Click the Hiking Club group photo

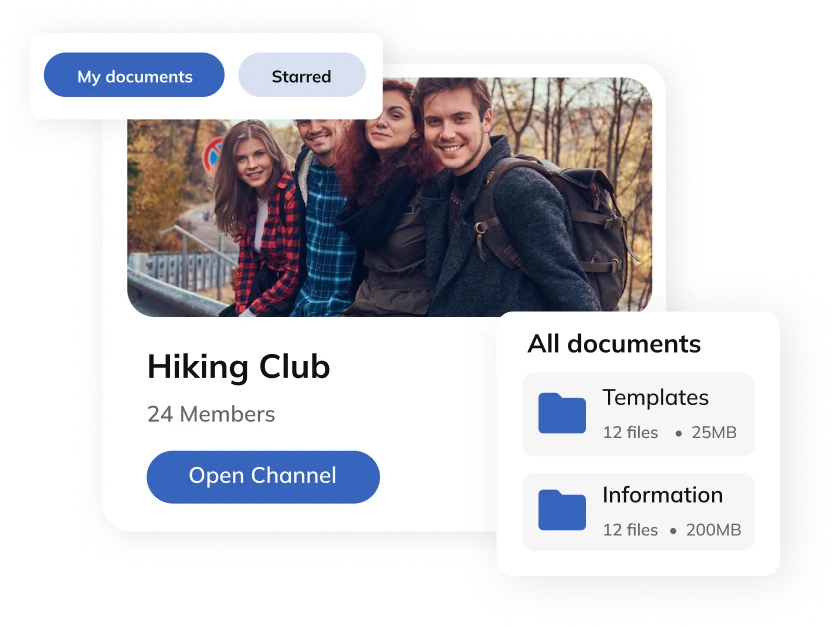(x=389, y=197)
